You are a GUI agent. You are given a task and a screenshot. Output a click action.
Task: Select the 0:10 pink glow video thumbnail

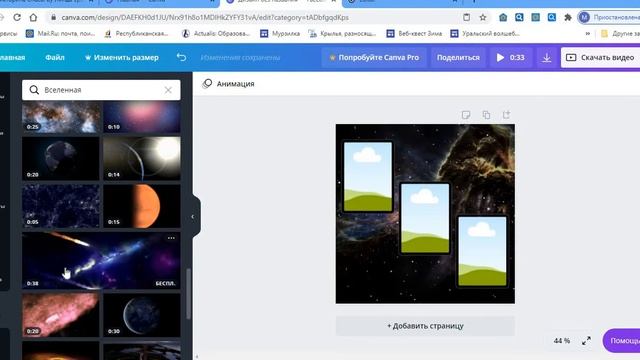click(x=142, y=118)
